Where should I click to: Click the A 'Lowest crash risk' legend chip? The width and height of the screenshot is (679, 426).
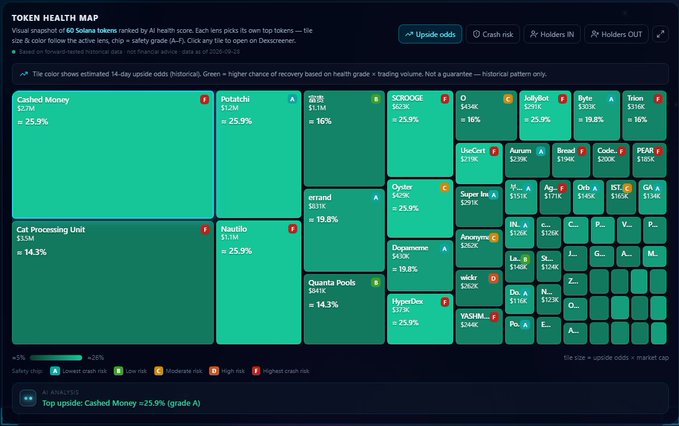(55, 371)
